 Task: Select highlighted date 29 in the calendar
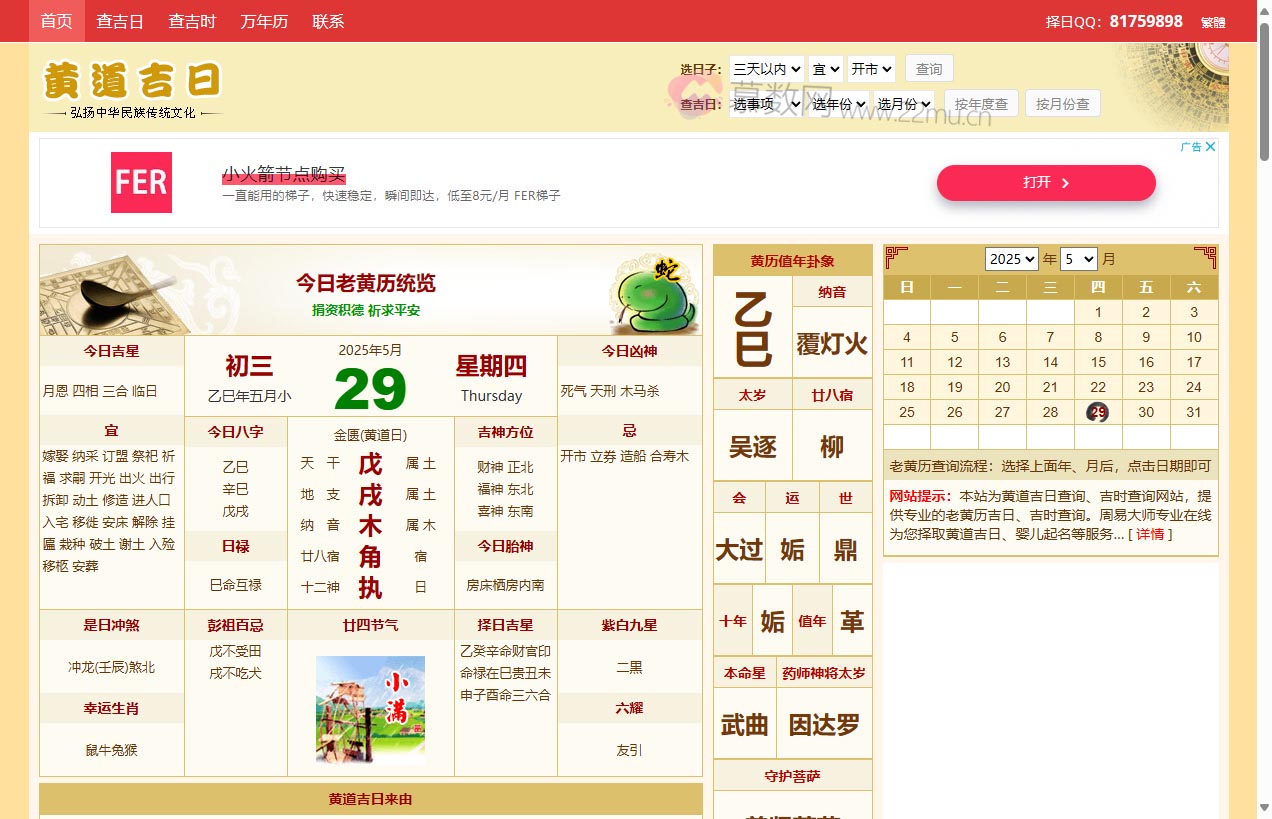1098,412
